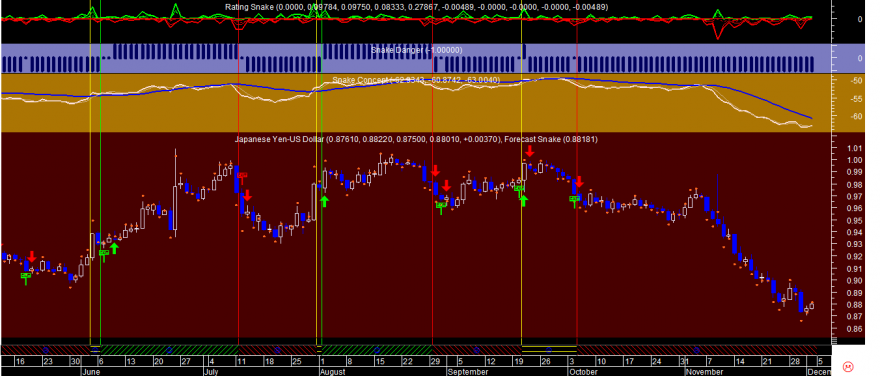Click the red M icon in the bottom-right corner

(847, 367)
